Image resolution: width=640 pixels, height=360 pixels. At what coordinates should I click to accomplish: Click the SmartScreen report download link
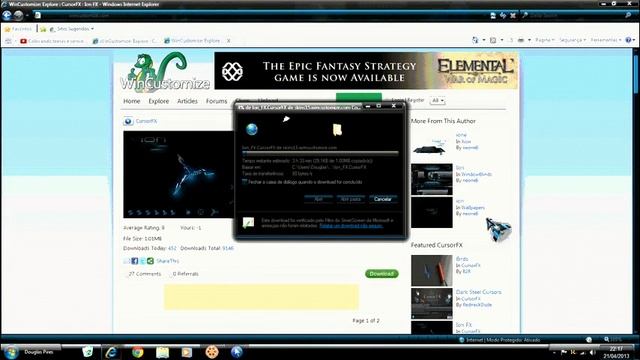tap(351, 226)
